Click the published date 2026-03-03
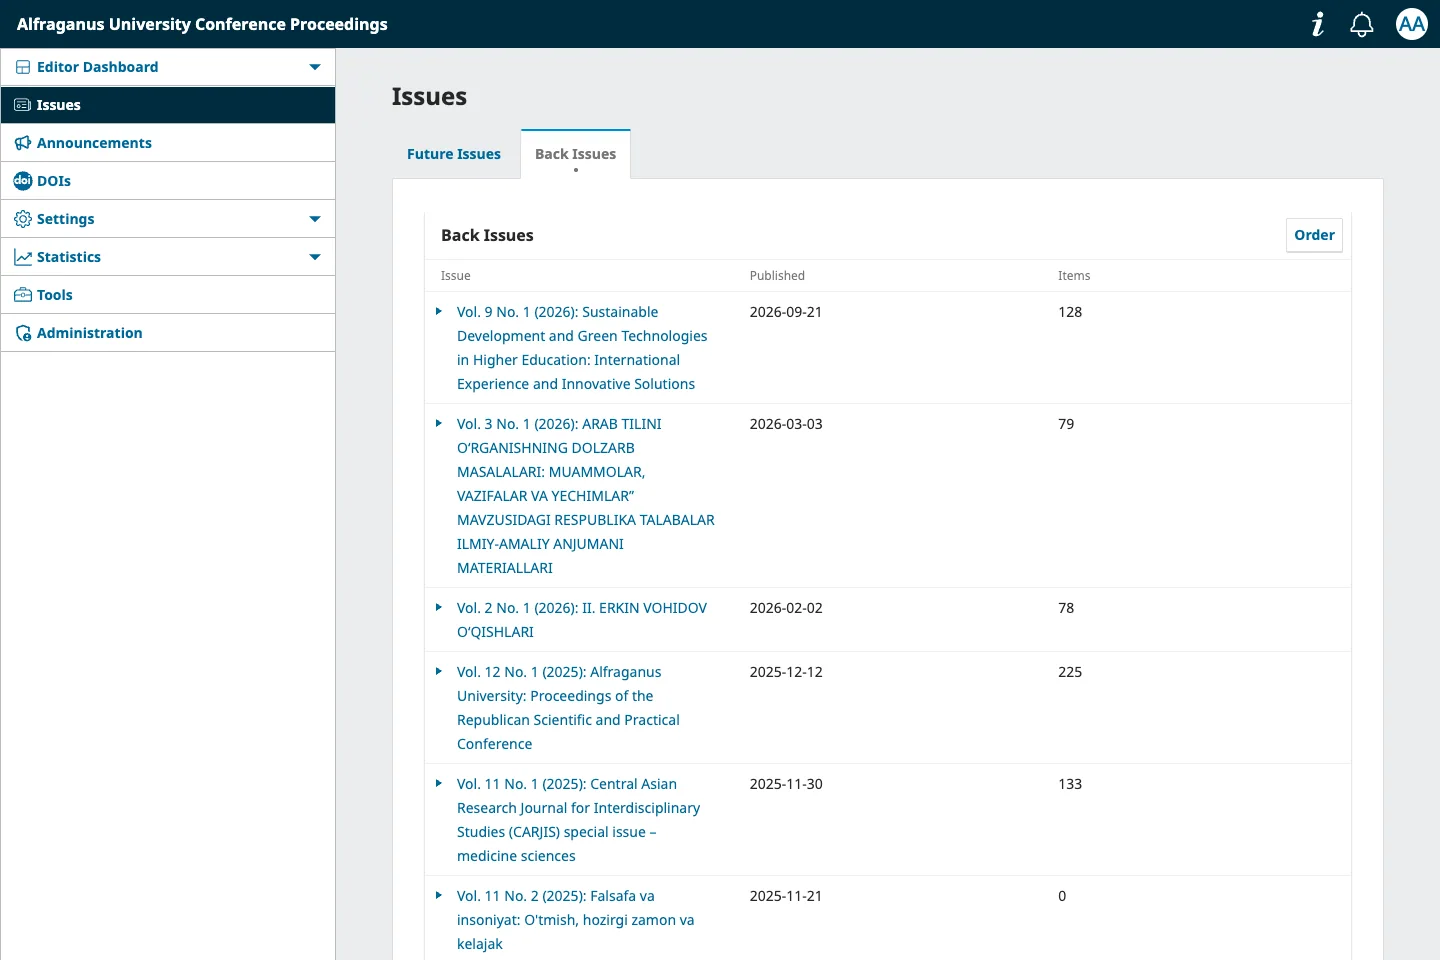The height and width of the screenshot is (960, 1440). pyautogui.click(x=786, y=424)
